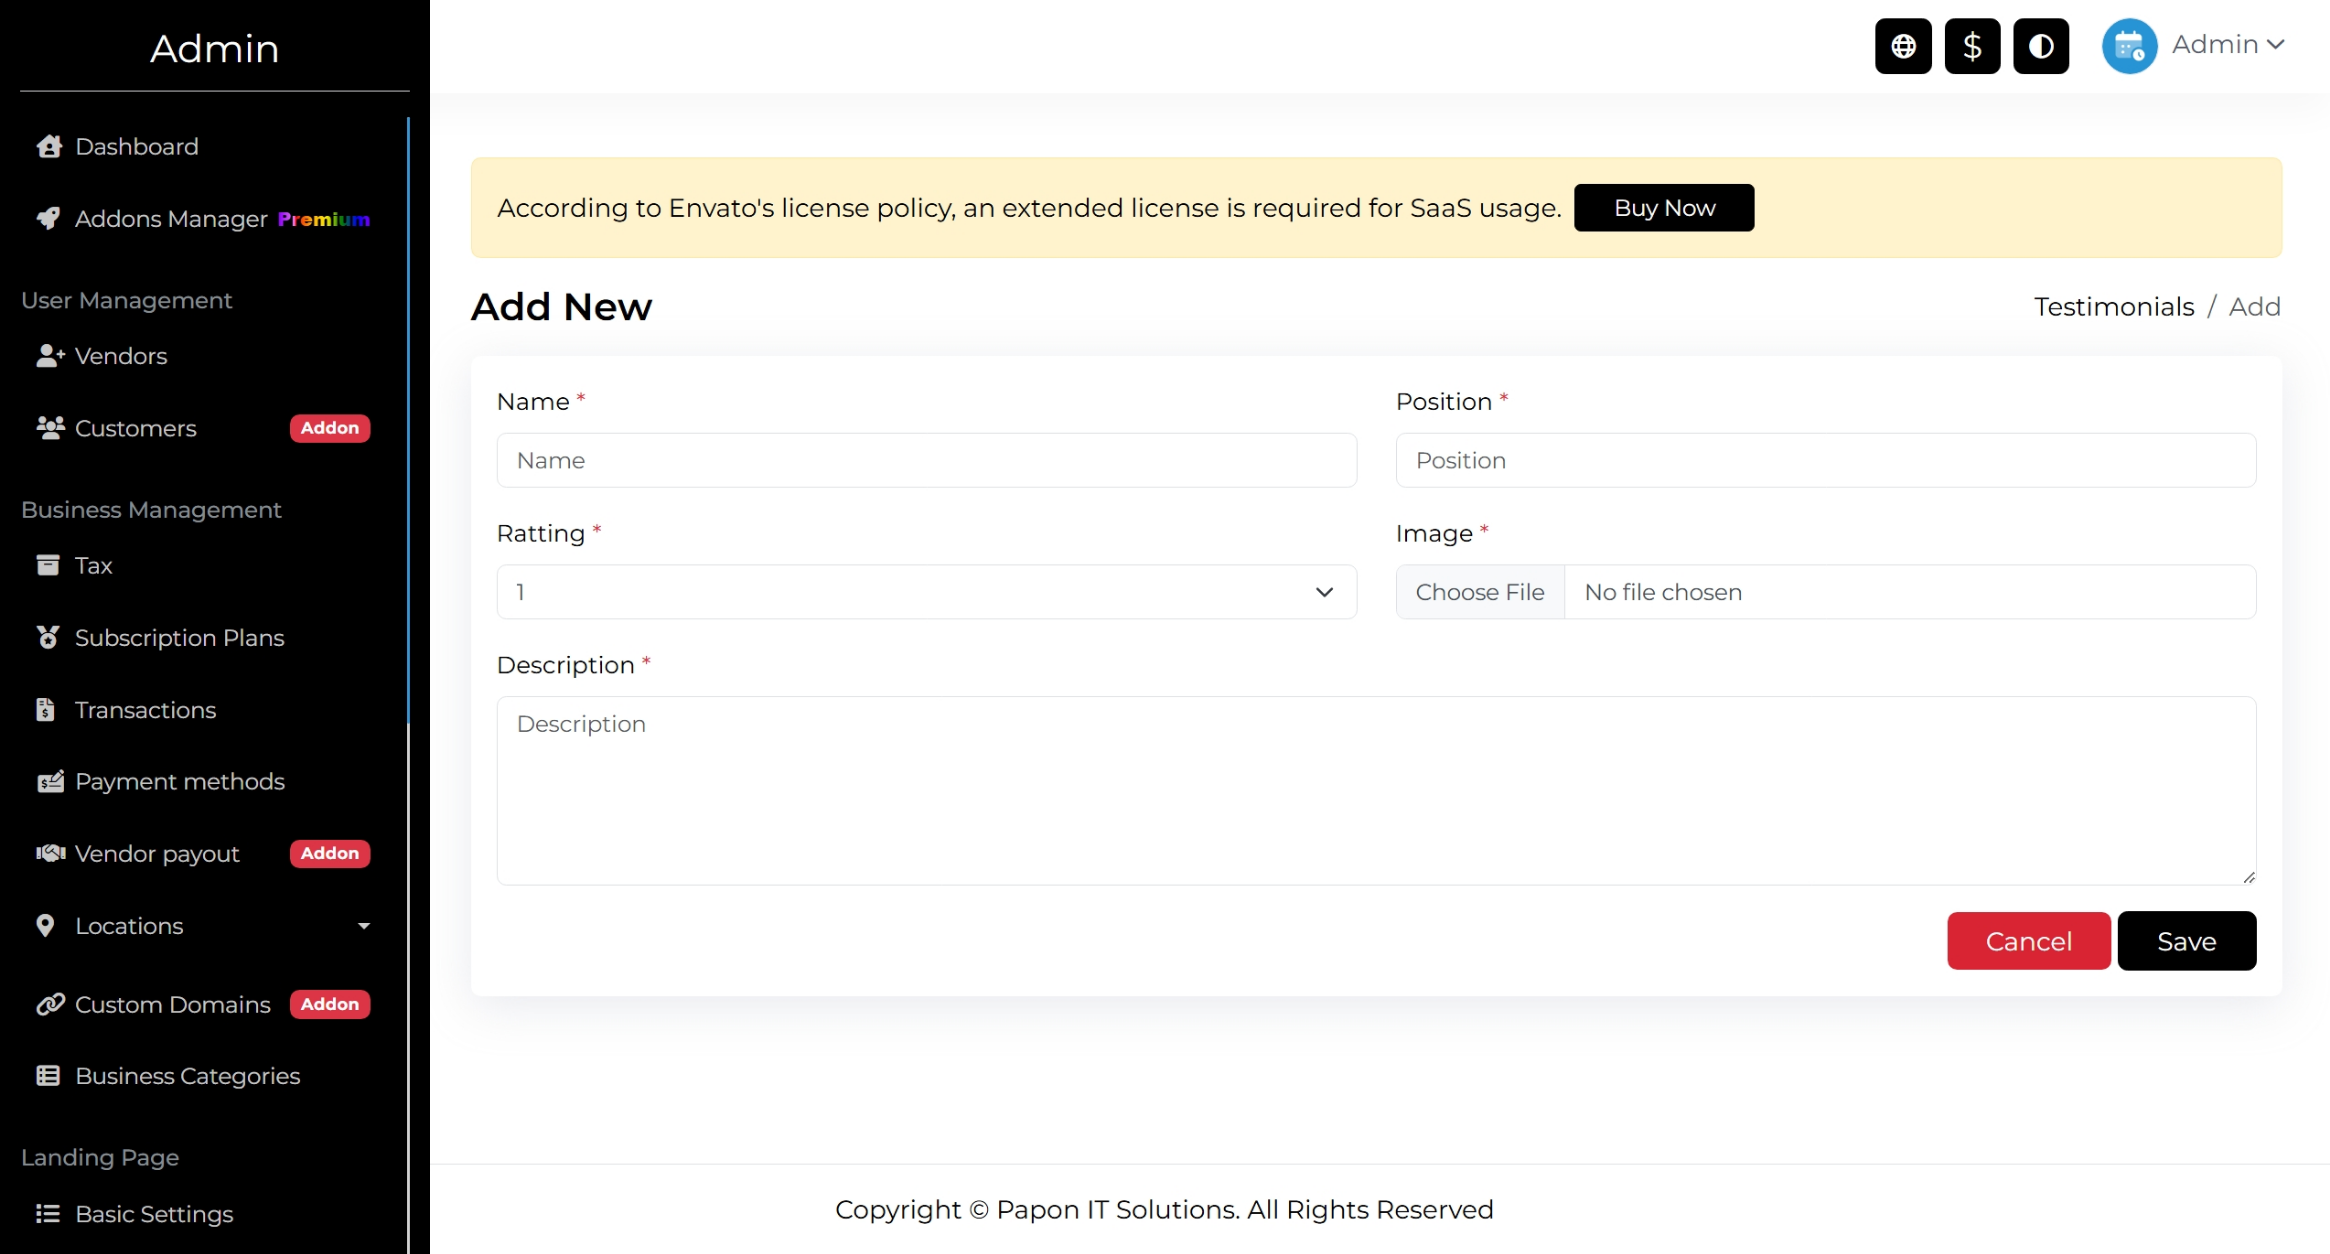This screenshot has height=1254, width=2330.
Task: Toggle dark mode contrast icon
Action: 2040,46
